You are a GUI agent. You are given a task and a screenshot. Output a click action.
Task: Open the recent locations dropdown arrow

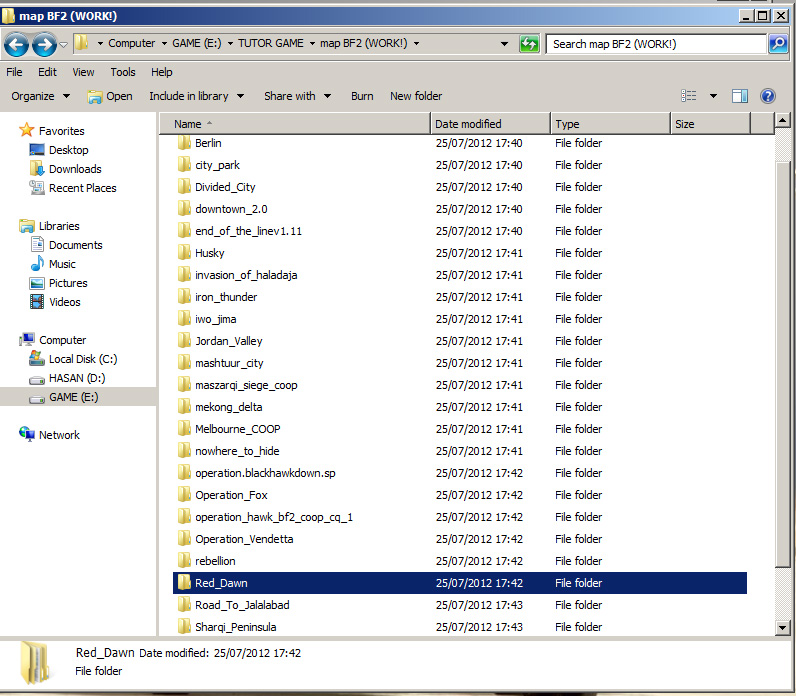(x=63, y=45)
